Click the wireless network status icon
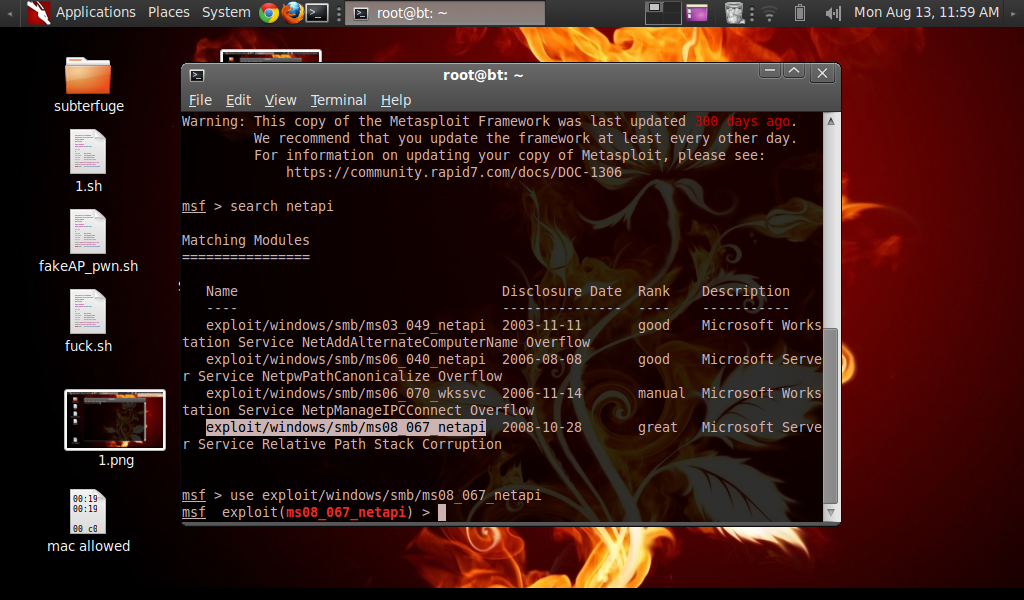 (x=769, y=12)
